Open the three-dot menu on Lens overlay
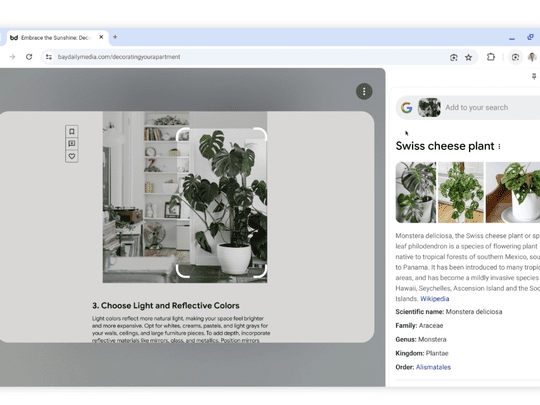 coord(364,92)
